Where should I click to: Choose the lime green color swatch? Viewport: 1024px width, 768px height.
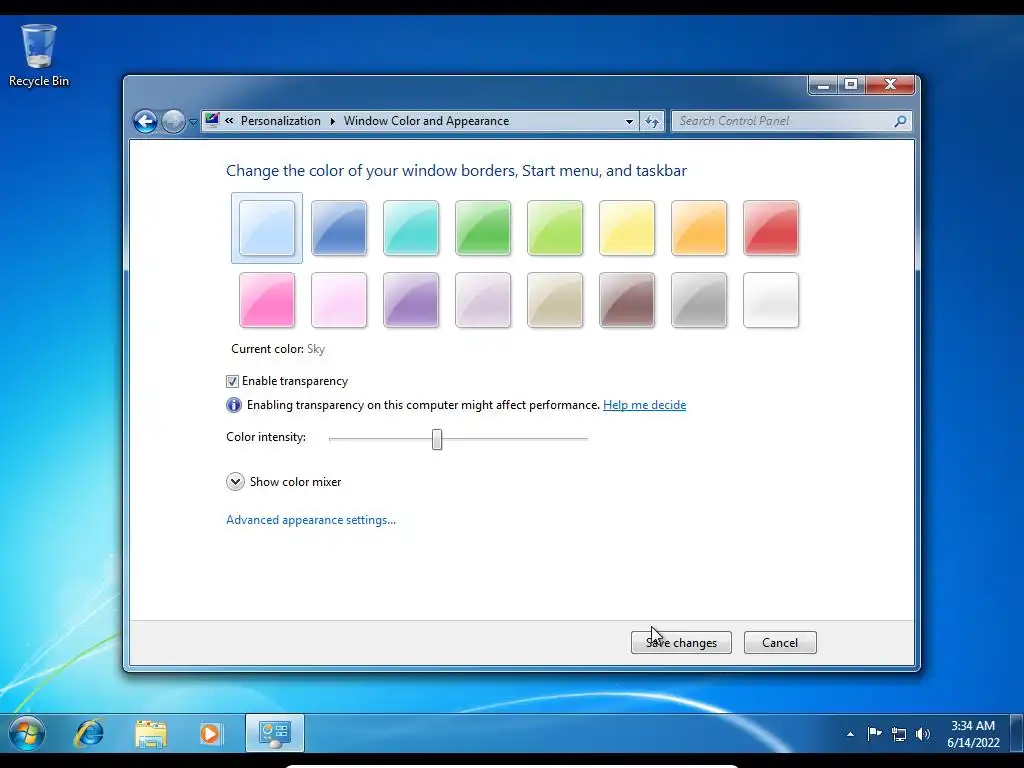coord(554,228)
